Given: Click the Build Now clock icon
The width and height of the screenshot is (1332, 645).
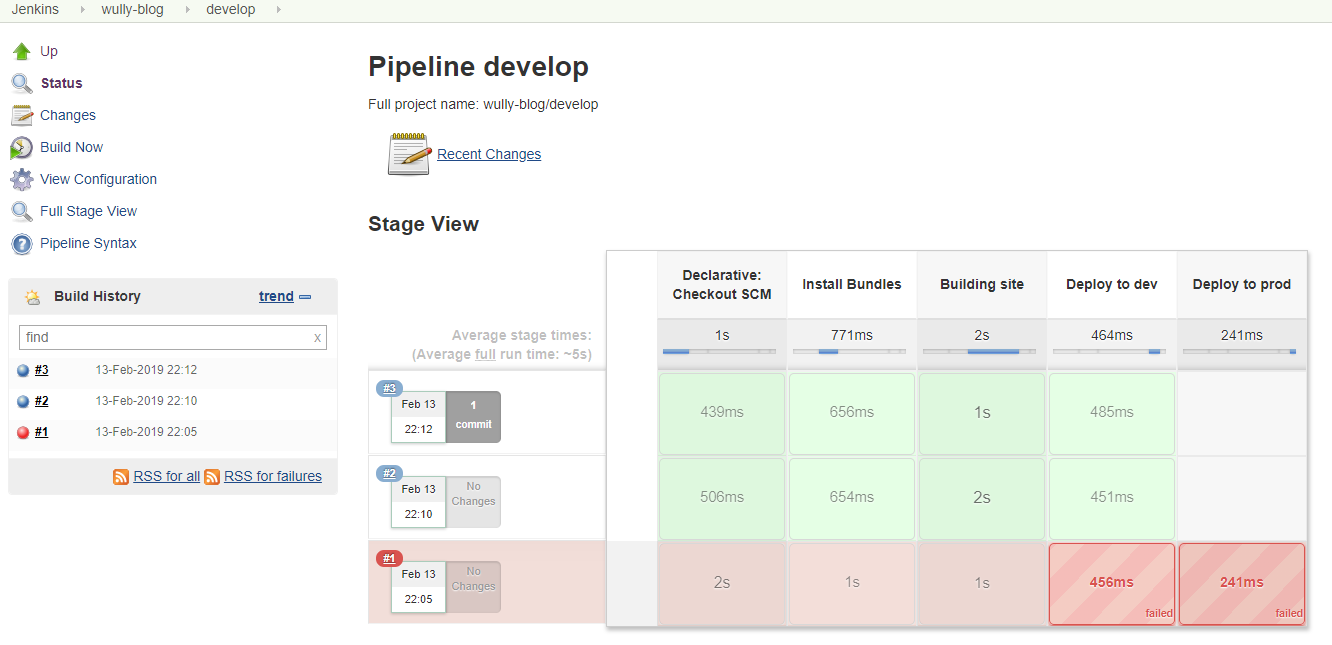Looking at the screenshot, I should pos(21,148).
